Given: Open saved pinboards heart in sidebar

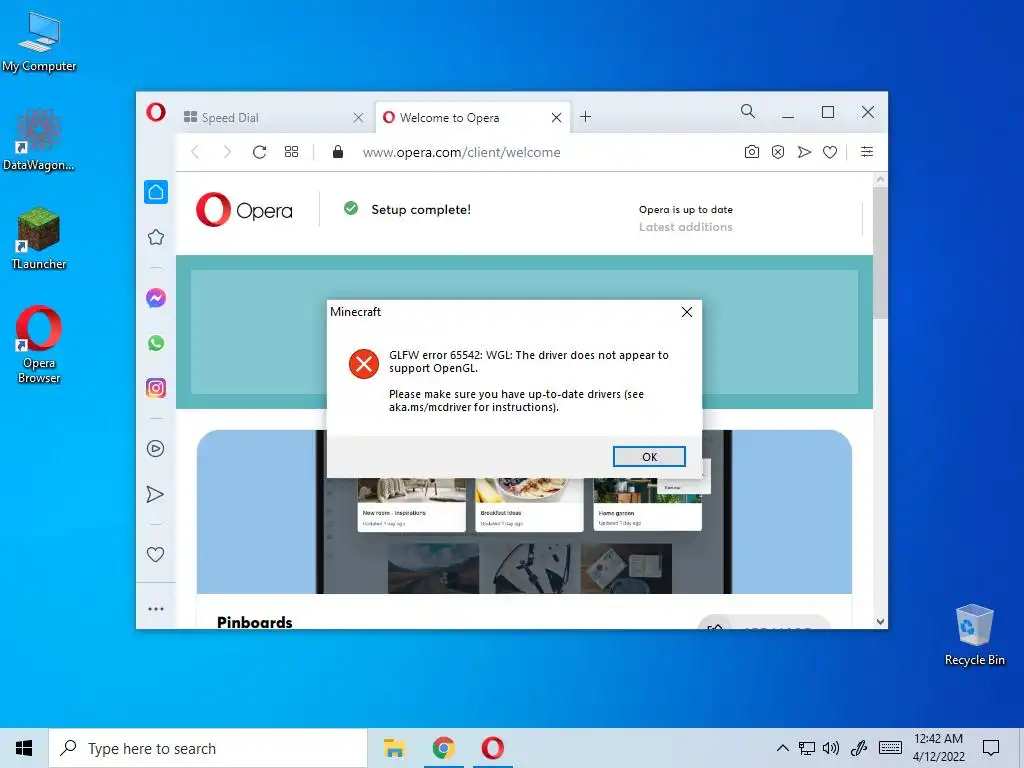Looking at the screenshot, I should [x=155, y=554].
